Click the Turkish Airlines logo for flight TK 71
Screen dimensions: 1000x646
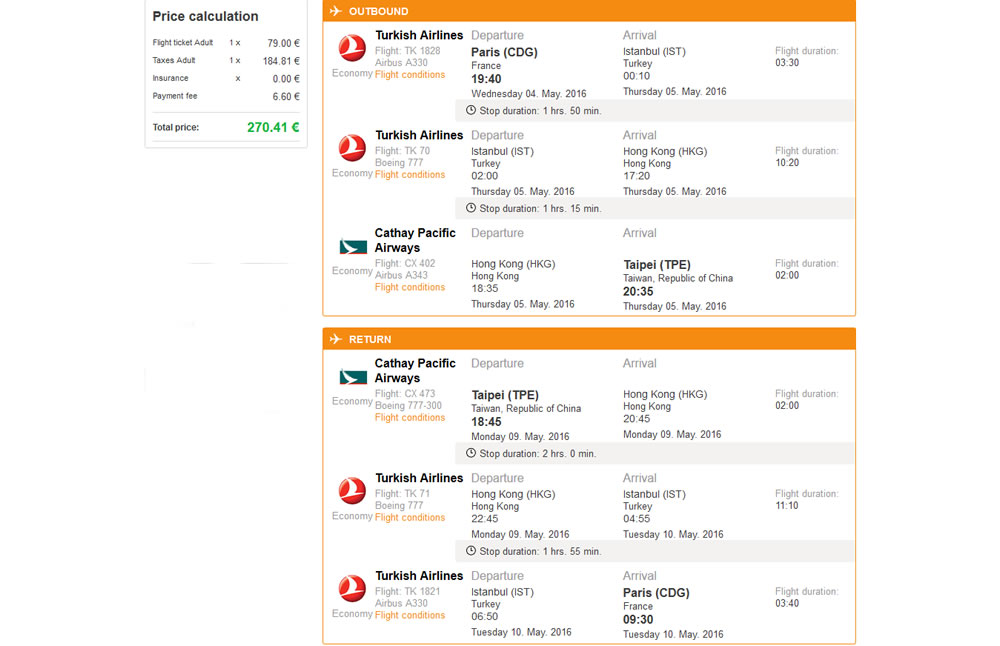(352, 491)
